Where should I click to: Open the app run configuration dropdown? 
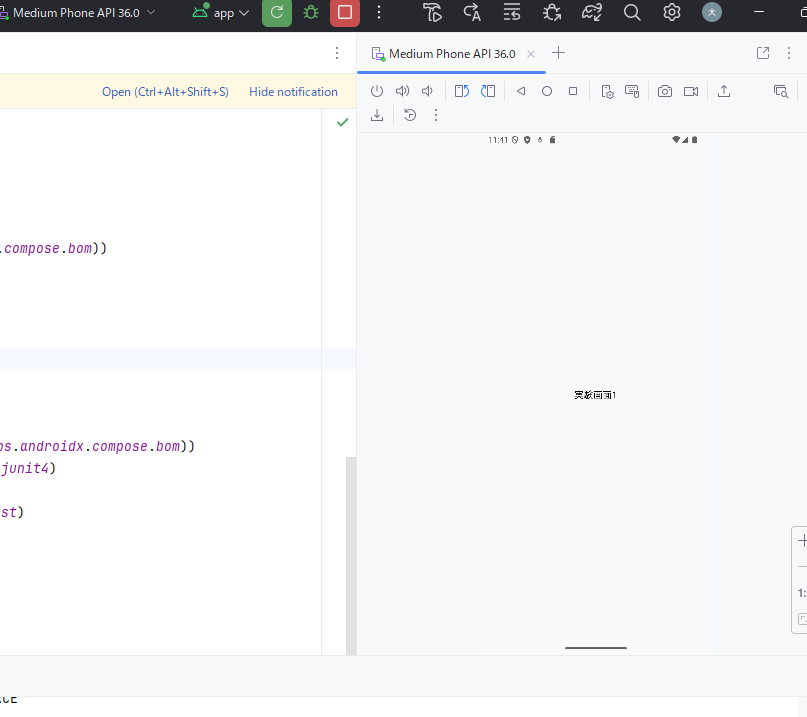click(x=221, y=13)
